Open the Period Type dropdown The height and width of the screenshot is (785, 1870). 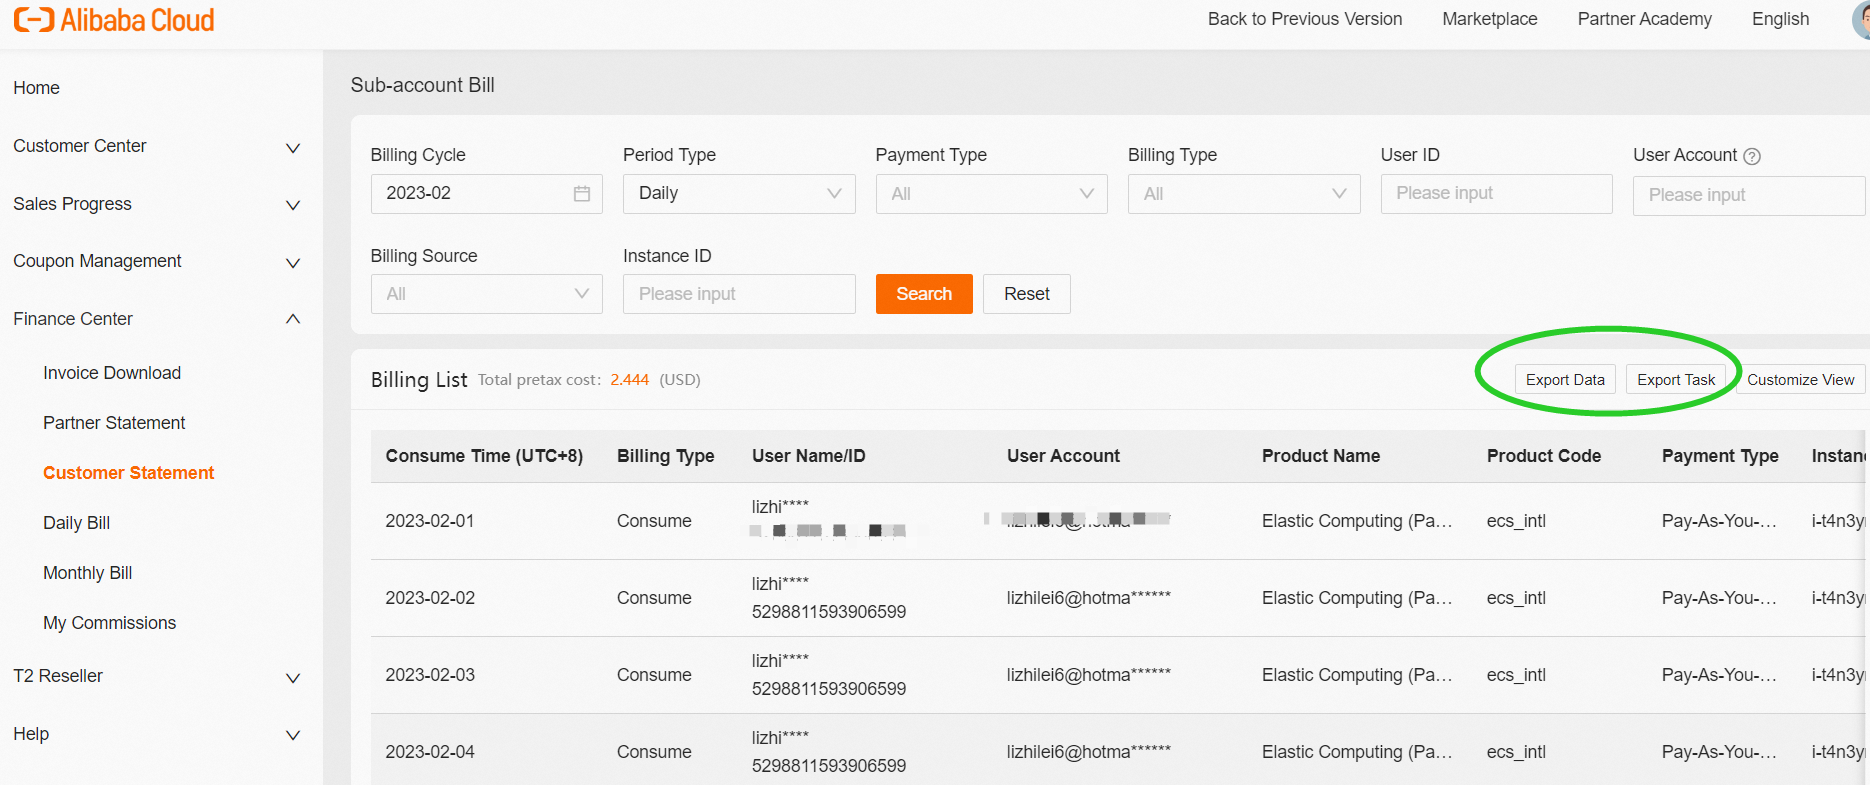(x=739, y=193)
